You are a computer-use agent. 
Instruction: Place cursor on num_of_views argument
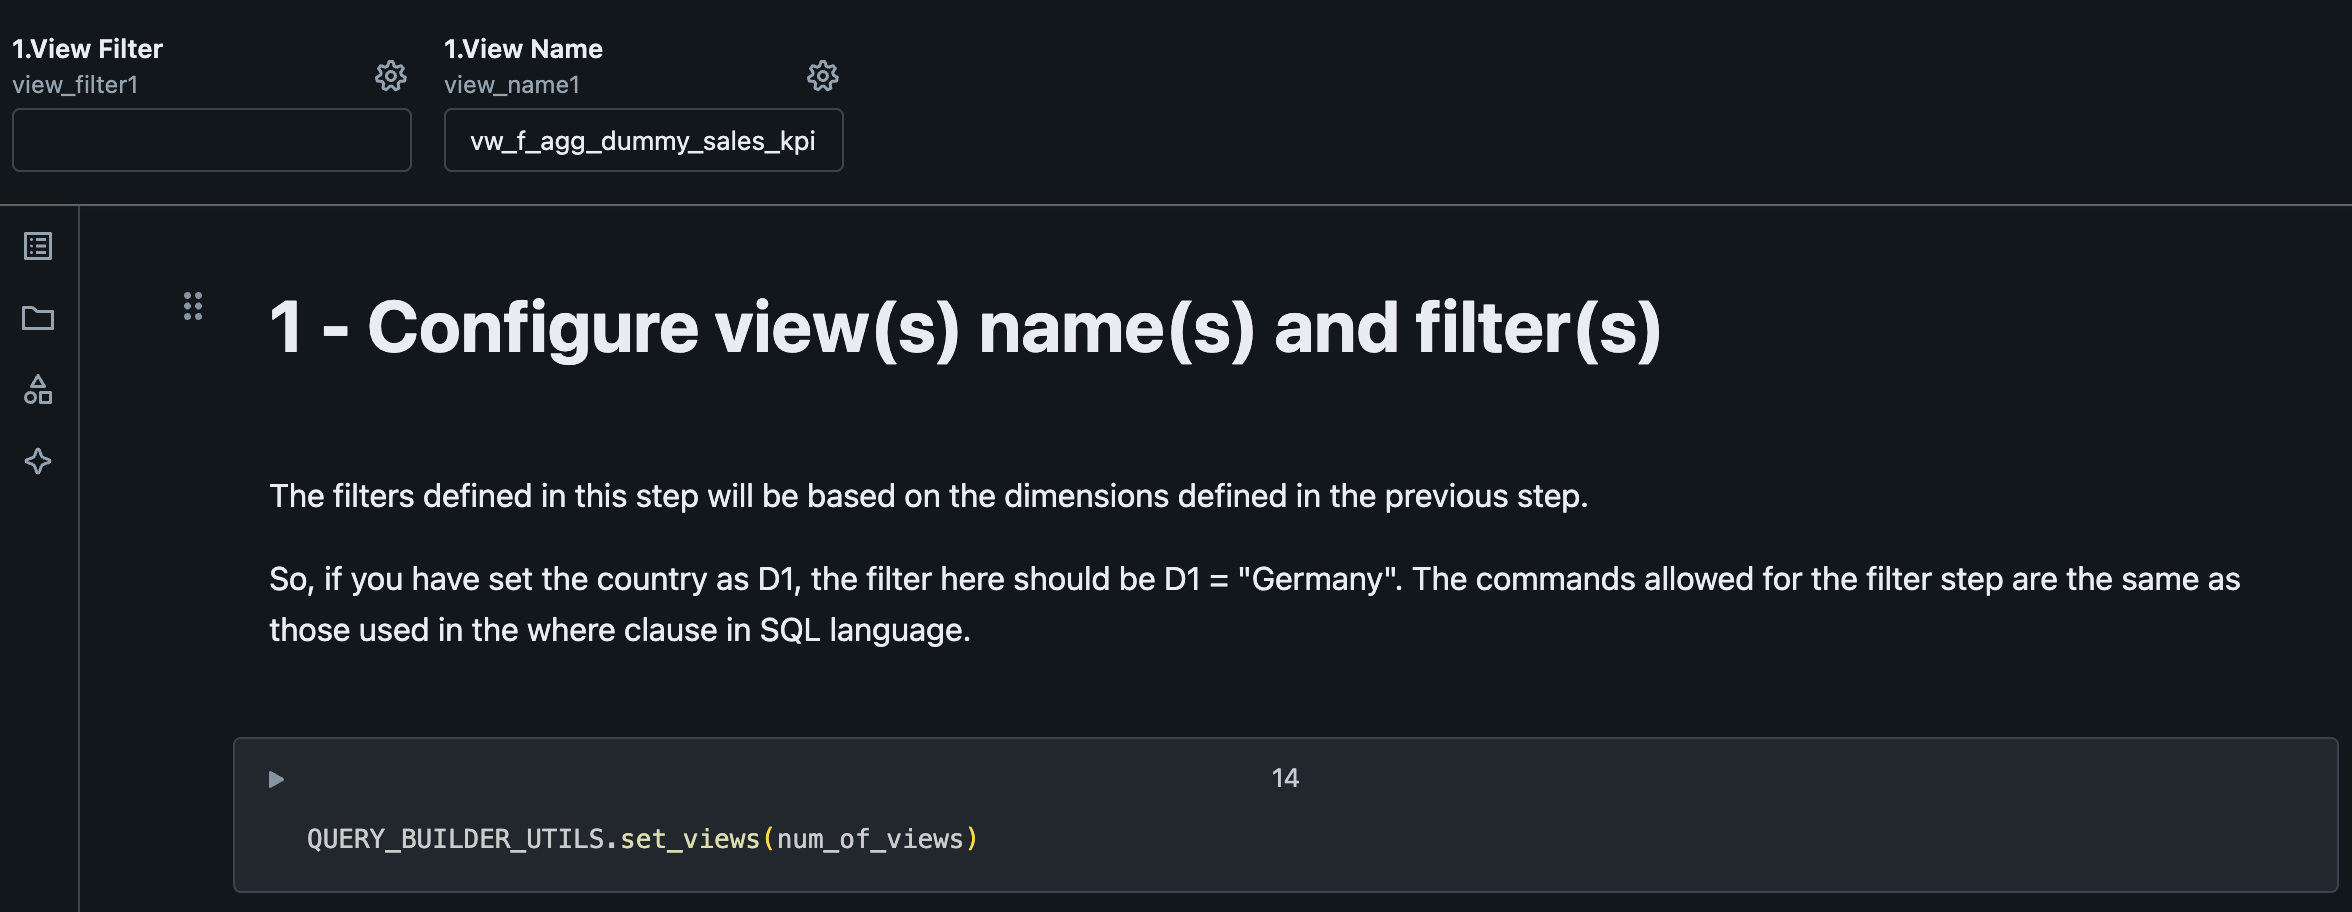coord(870,839)
